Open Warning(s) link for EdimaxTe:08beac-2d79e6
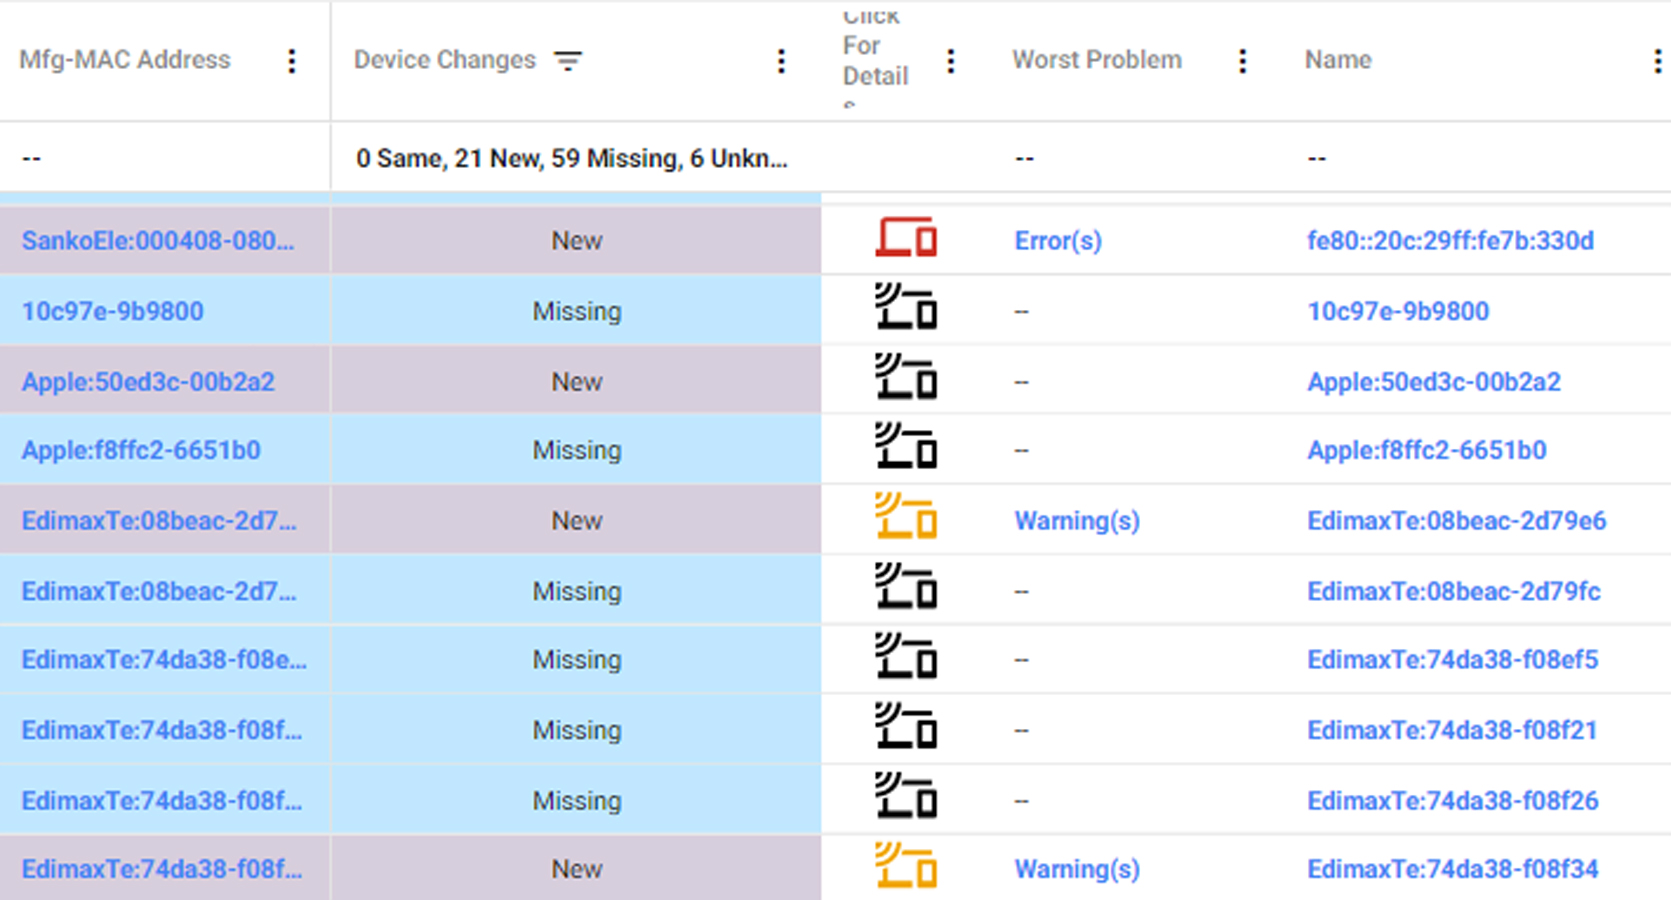This screenshot has width=1671, height=900. pos(1076,521)
